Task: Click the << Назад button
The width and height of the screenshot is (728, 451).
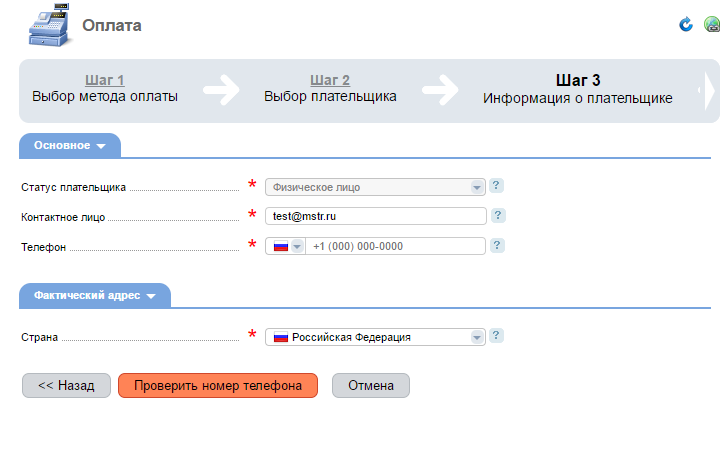Action: pos(66,386)
